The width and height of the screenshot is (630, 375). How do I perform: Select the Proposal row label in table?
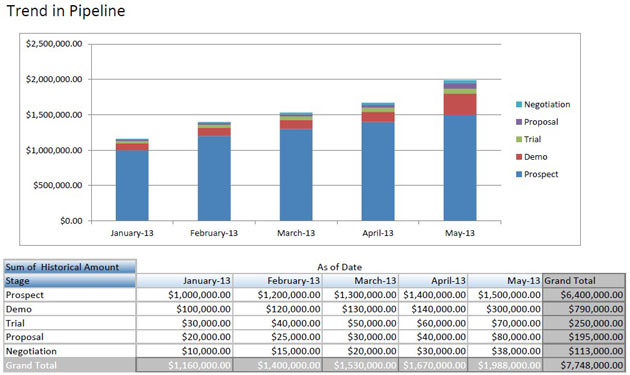click(70, 337)
